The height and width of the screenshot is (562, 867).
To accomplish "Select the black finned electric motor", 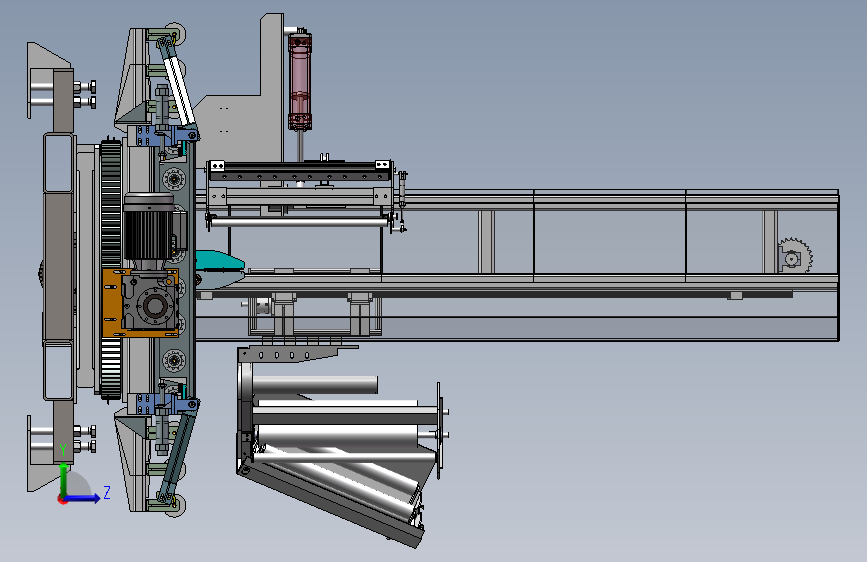I will 148,226.
